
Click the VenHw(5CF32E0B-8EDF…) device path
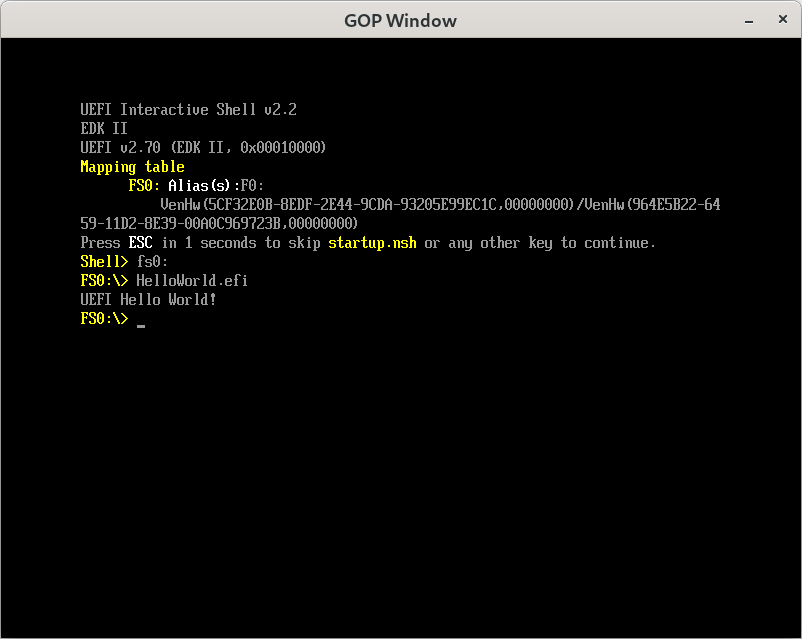click(440, 205)
